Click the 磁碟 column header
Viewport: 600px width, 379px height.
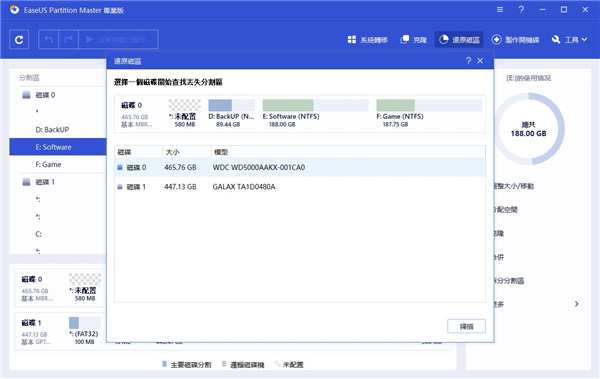click(x=138, y=152)
